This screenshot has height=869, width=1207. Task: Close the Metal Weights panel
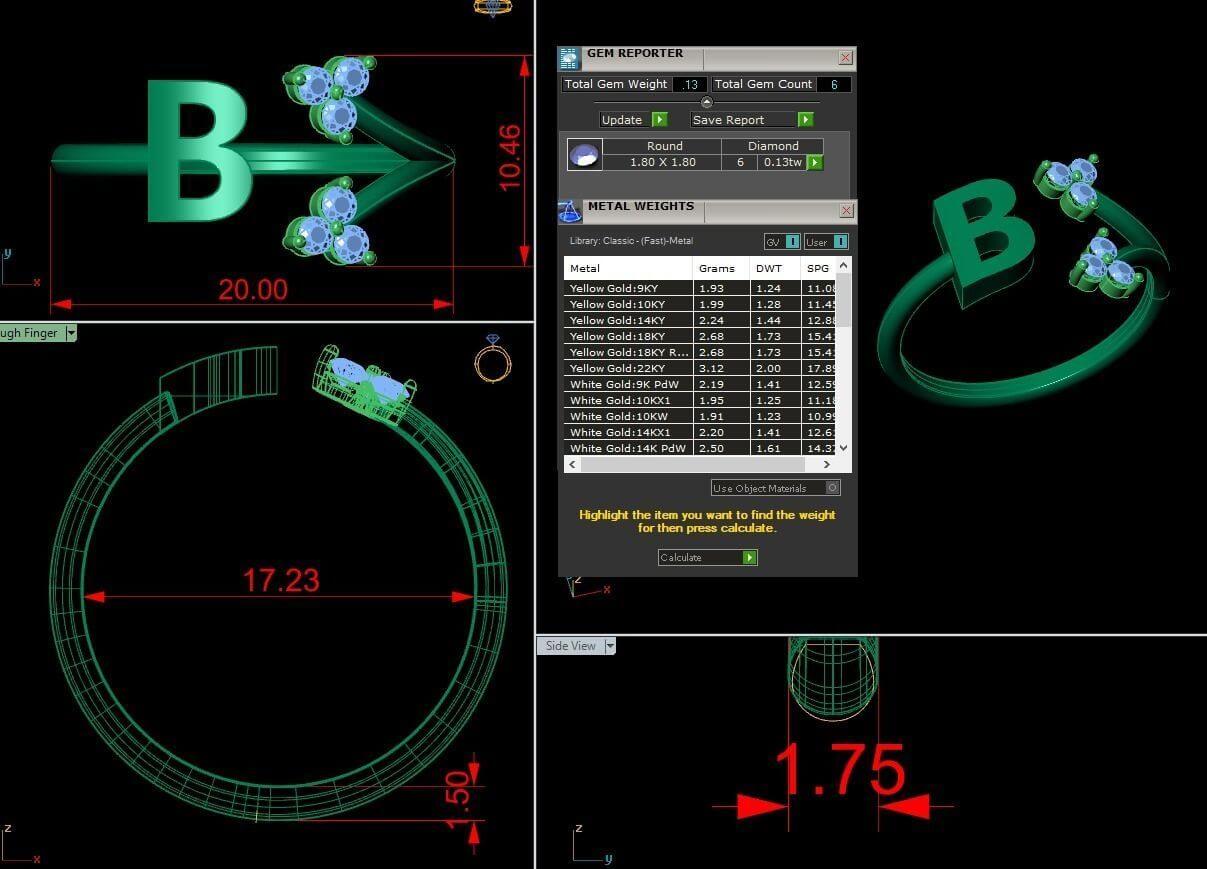click(x=846, y=211)
